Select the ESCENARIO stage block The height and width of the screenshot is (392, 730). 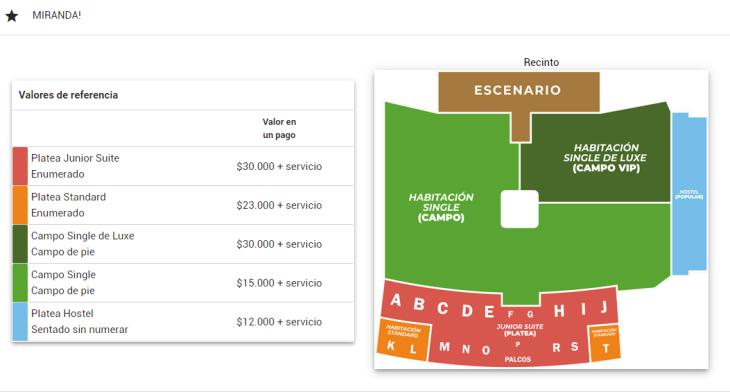pos(519,92)
